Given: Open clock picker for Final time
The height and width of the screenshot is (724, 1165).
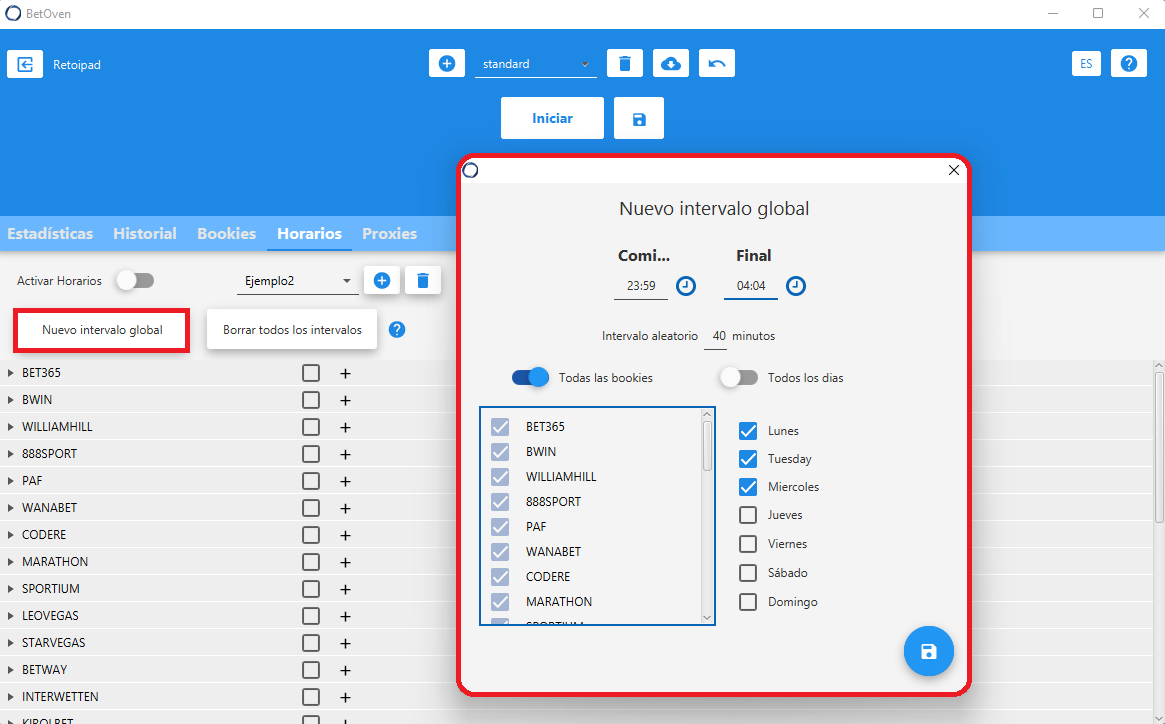Looking at the screenshot, I should pyautogui.click(x=796, y=285).
